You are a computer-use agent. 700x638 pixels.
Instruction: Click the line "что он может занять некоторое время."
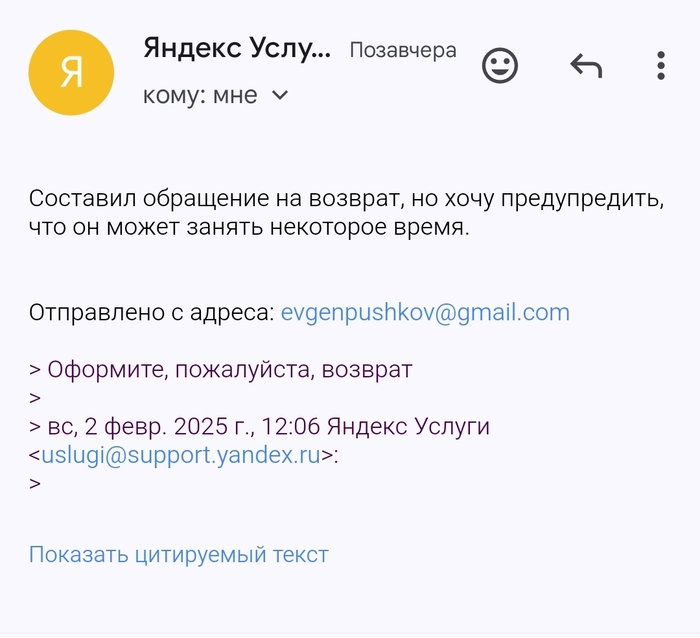coord(248,227)
